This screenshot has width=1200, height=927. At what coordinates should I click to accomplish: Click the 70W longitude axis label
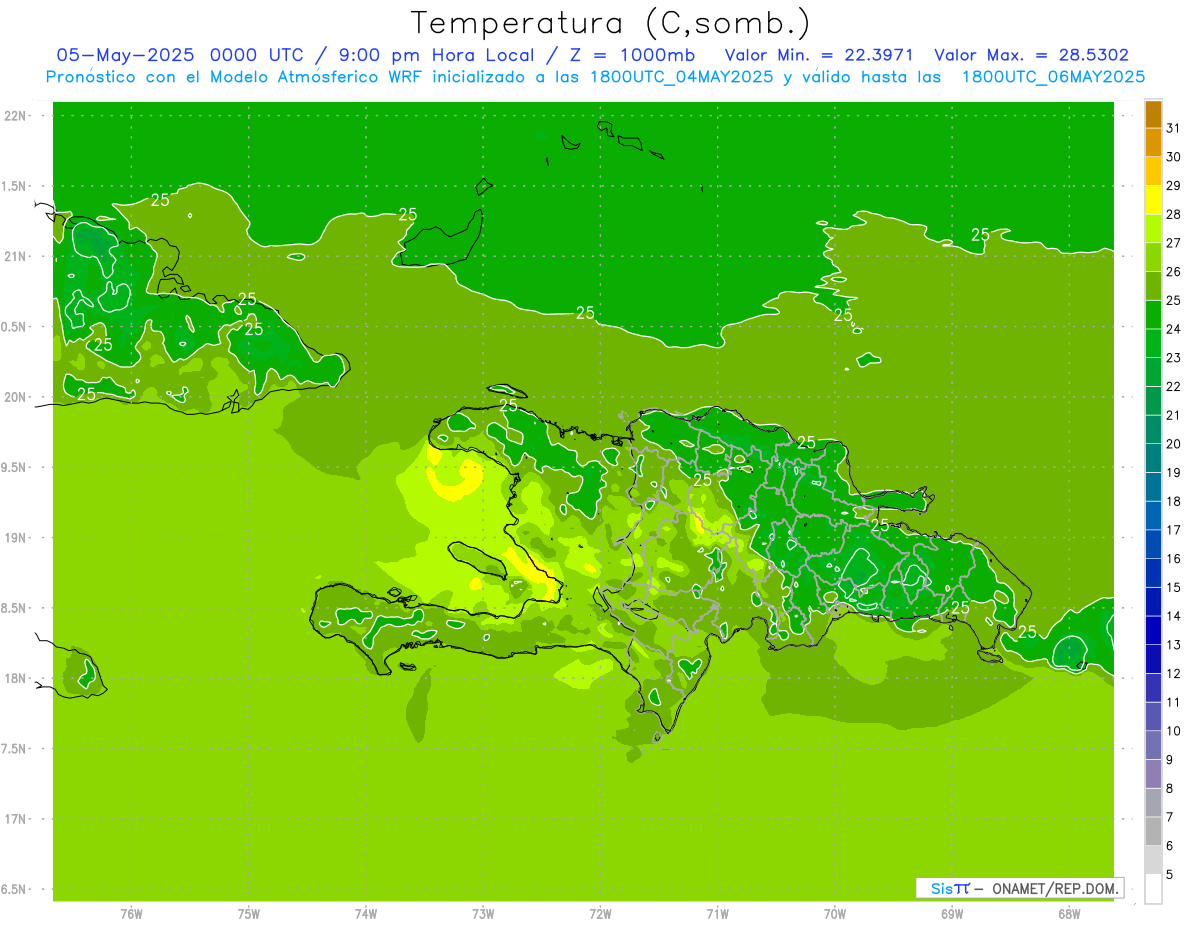835,913
